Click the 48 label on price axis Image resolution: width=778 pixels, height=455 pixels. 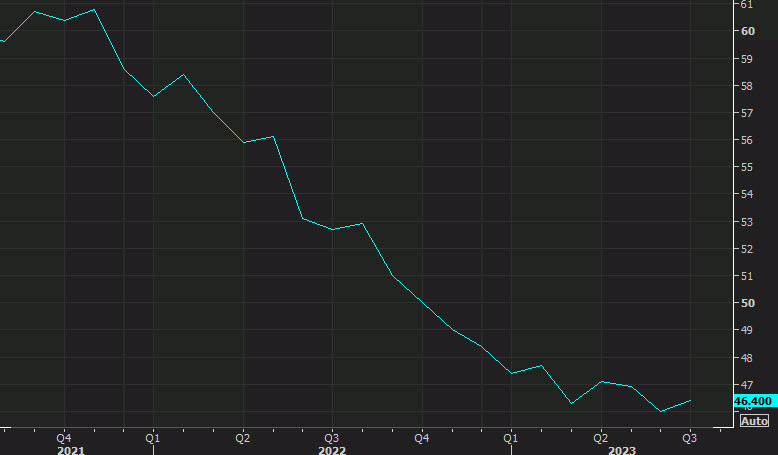747,358
